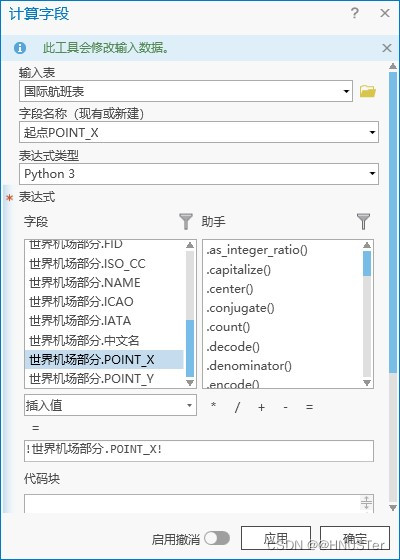Choose helper .conjugate()

[x=240, y=308]
